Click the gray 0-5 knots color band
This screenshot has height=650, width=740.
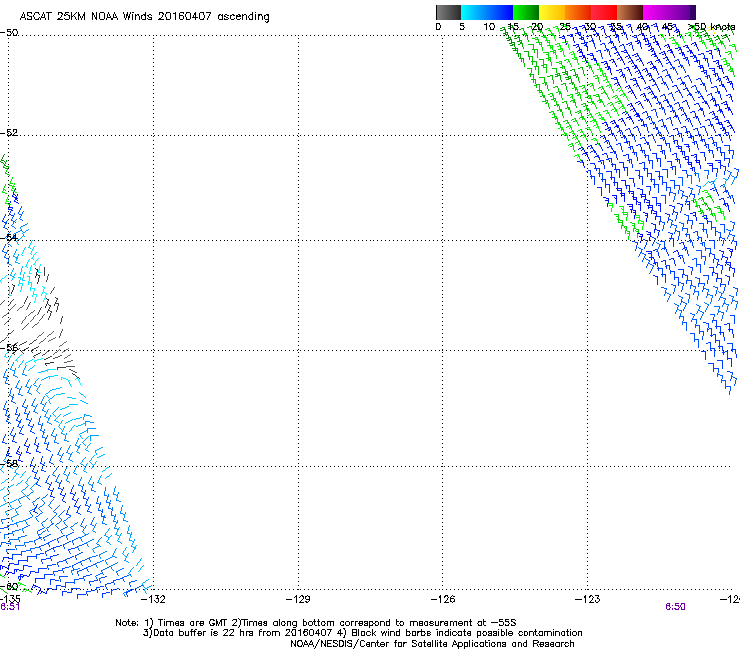click(x=448, y=12)
